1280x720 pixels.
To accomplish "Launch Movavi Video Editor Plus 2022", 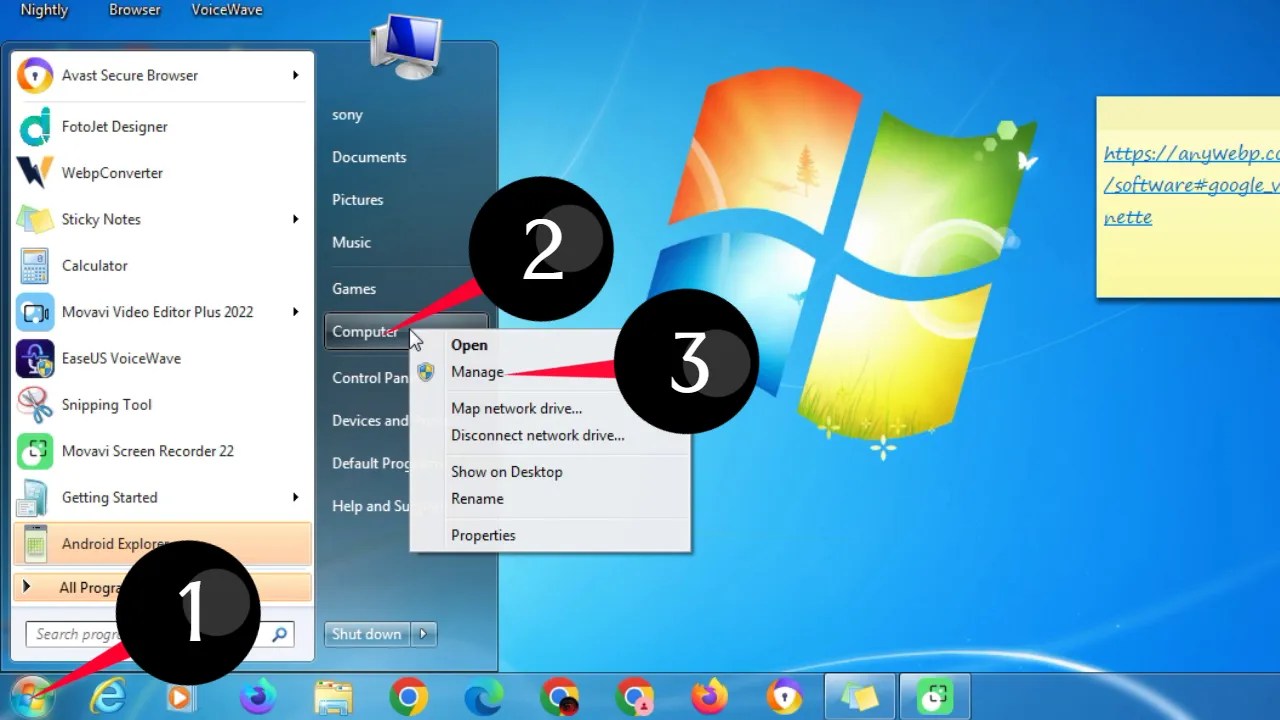I will click(x=160, y=312).
